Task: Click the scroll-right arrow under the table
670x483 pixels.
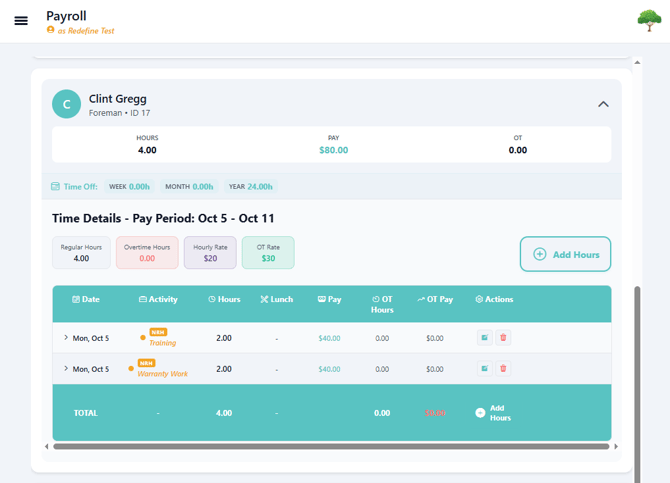Action: point(616,446)
